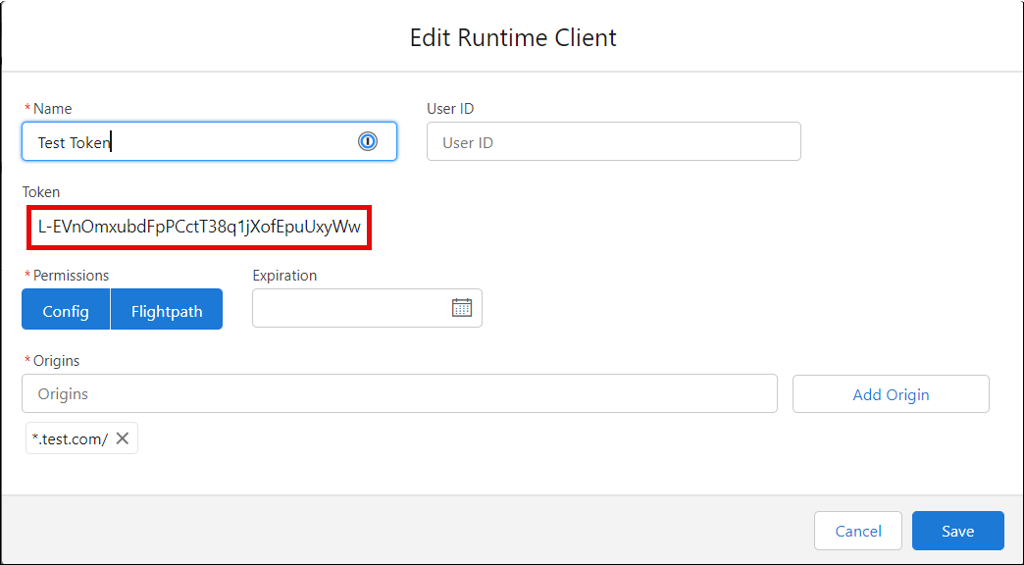Screen dimensions: 1024x565
Task: Toggle the Flightpath permission button
Action: pyautogui.click(x=167, y=309)
